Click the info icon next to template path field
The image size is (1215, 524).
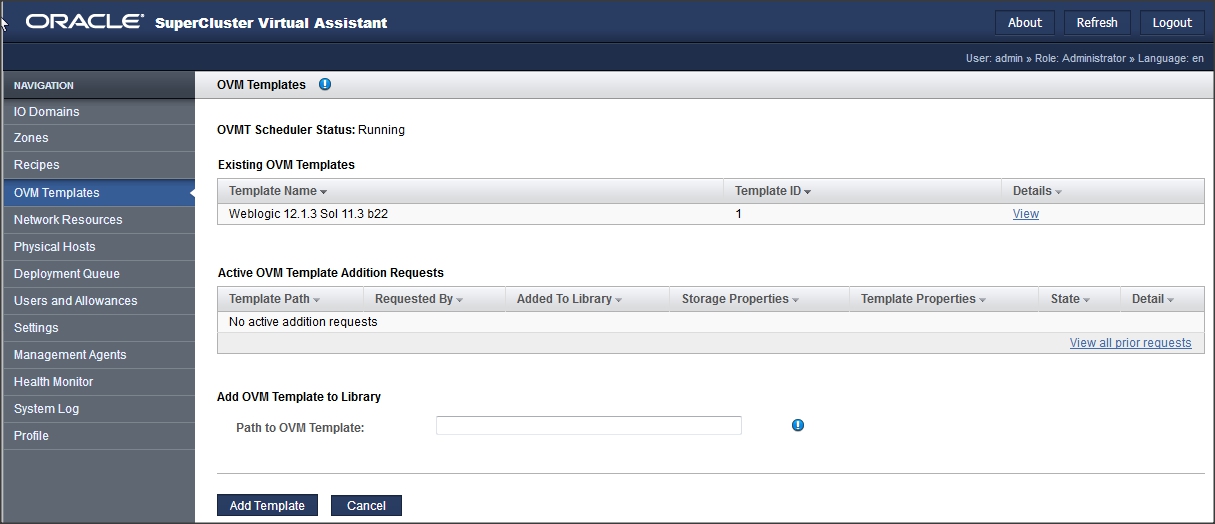(x=798, y=425)
